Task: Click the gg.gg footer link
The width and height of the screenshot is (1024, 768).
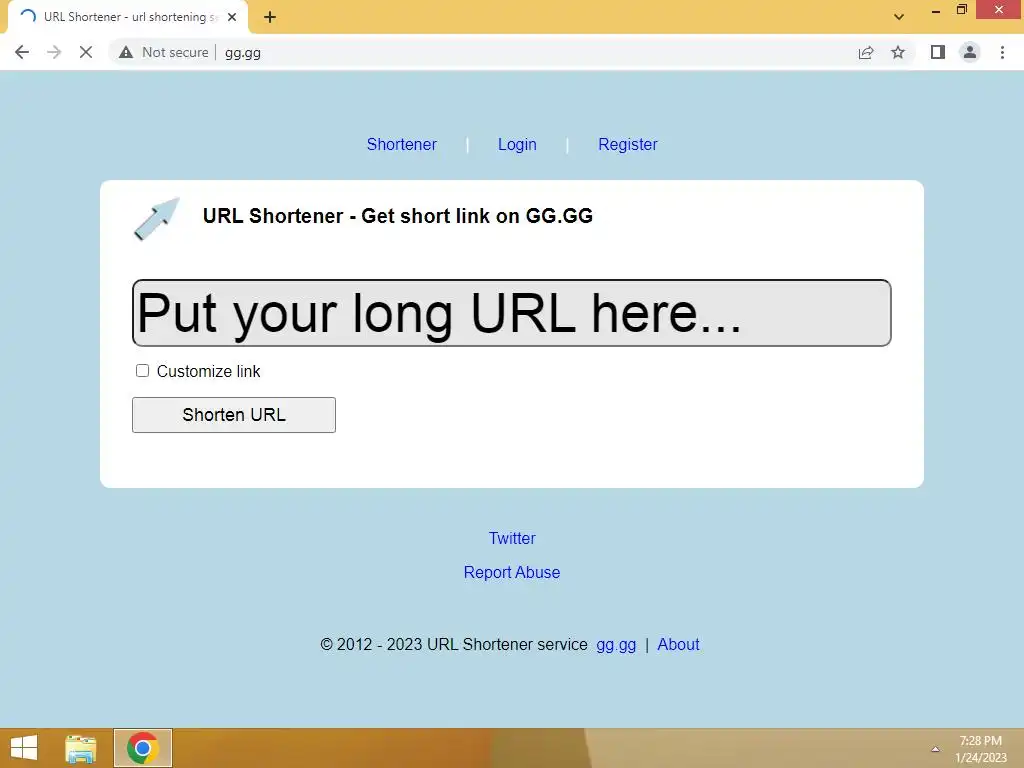Action: coord(616,645)
